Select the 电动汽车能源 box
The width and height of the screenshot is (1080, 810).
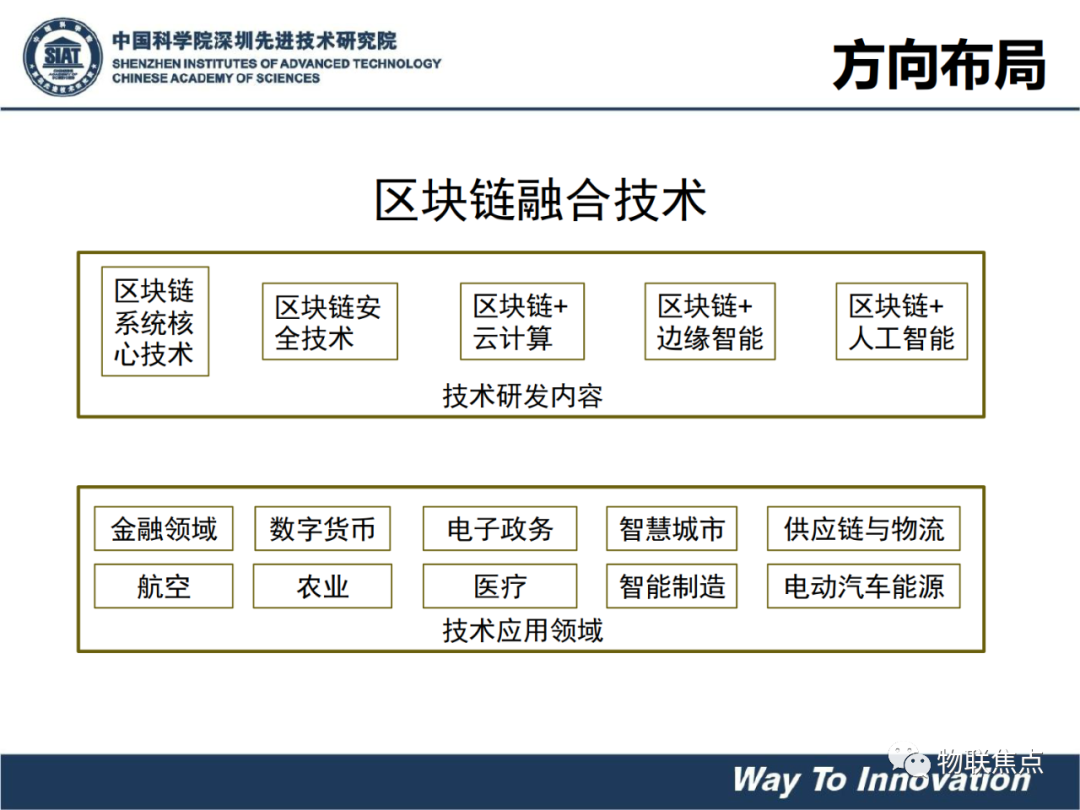pyautogui.click(x=864, y=586)
